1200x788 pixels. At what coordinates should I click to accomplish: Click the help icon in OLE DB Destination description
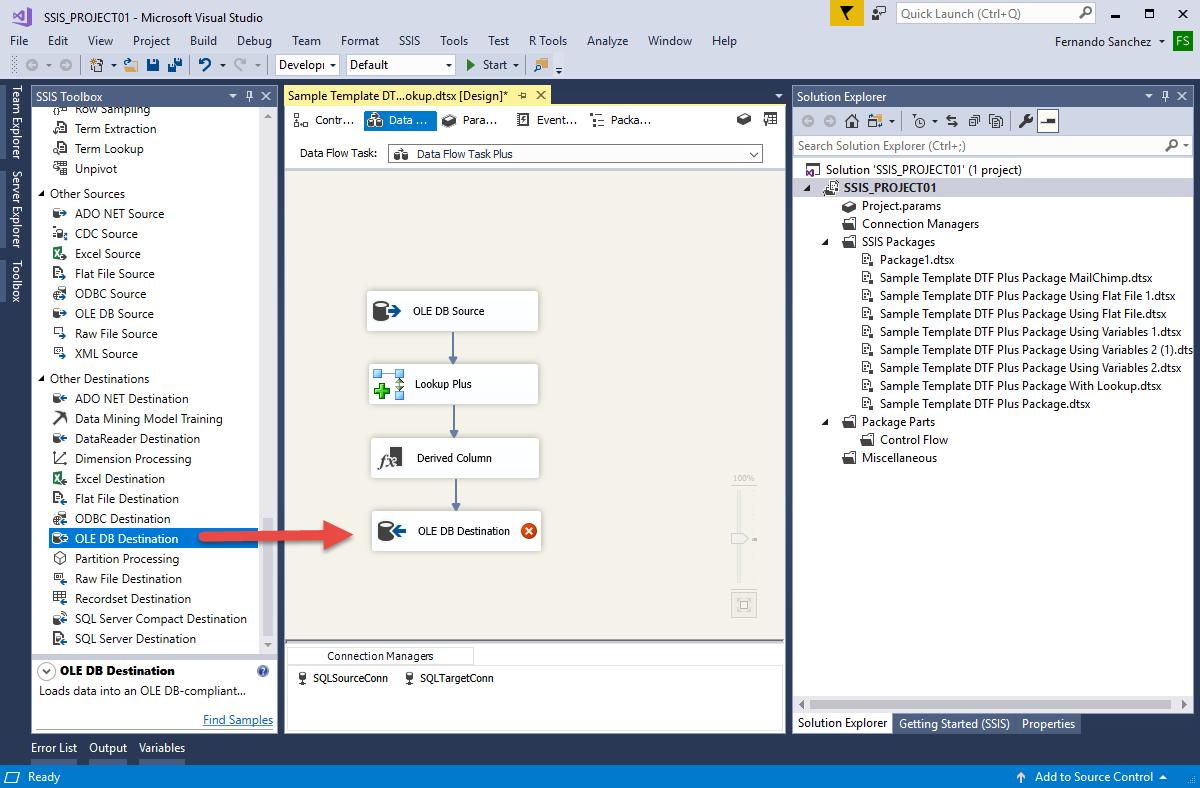tap(263, 671)
